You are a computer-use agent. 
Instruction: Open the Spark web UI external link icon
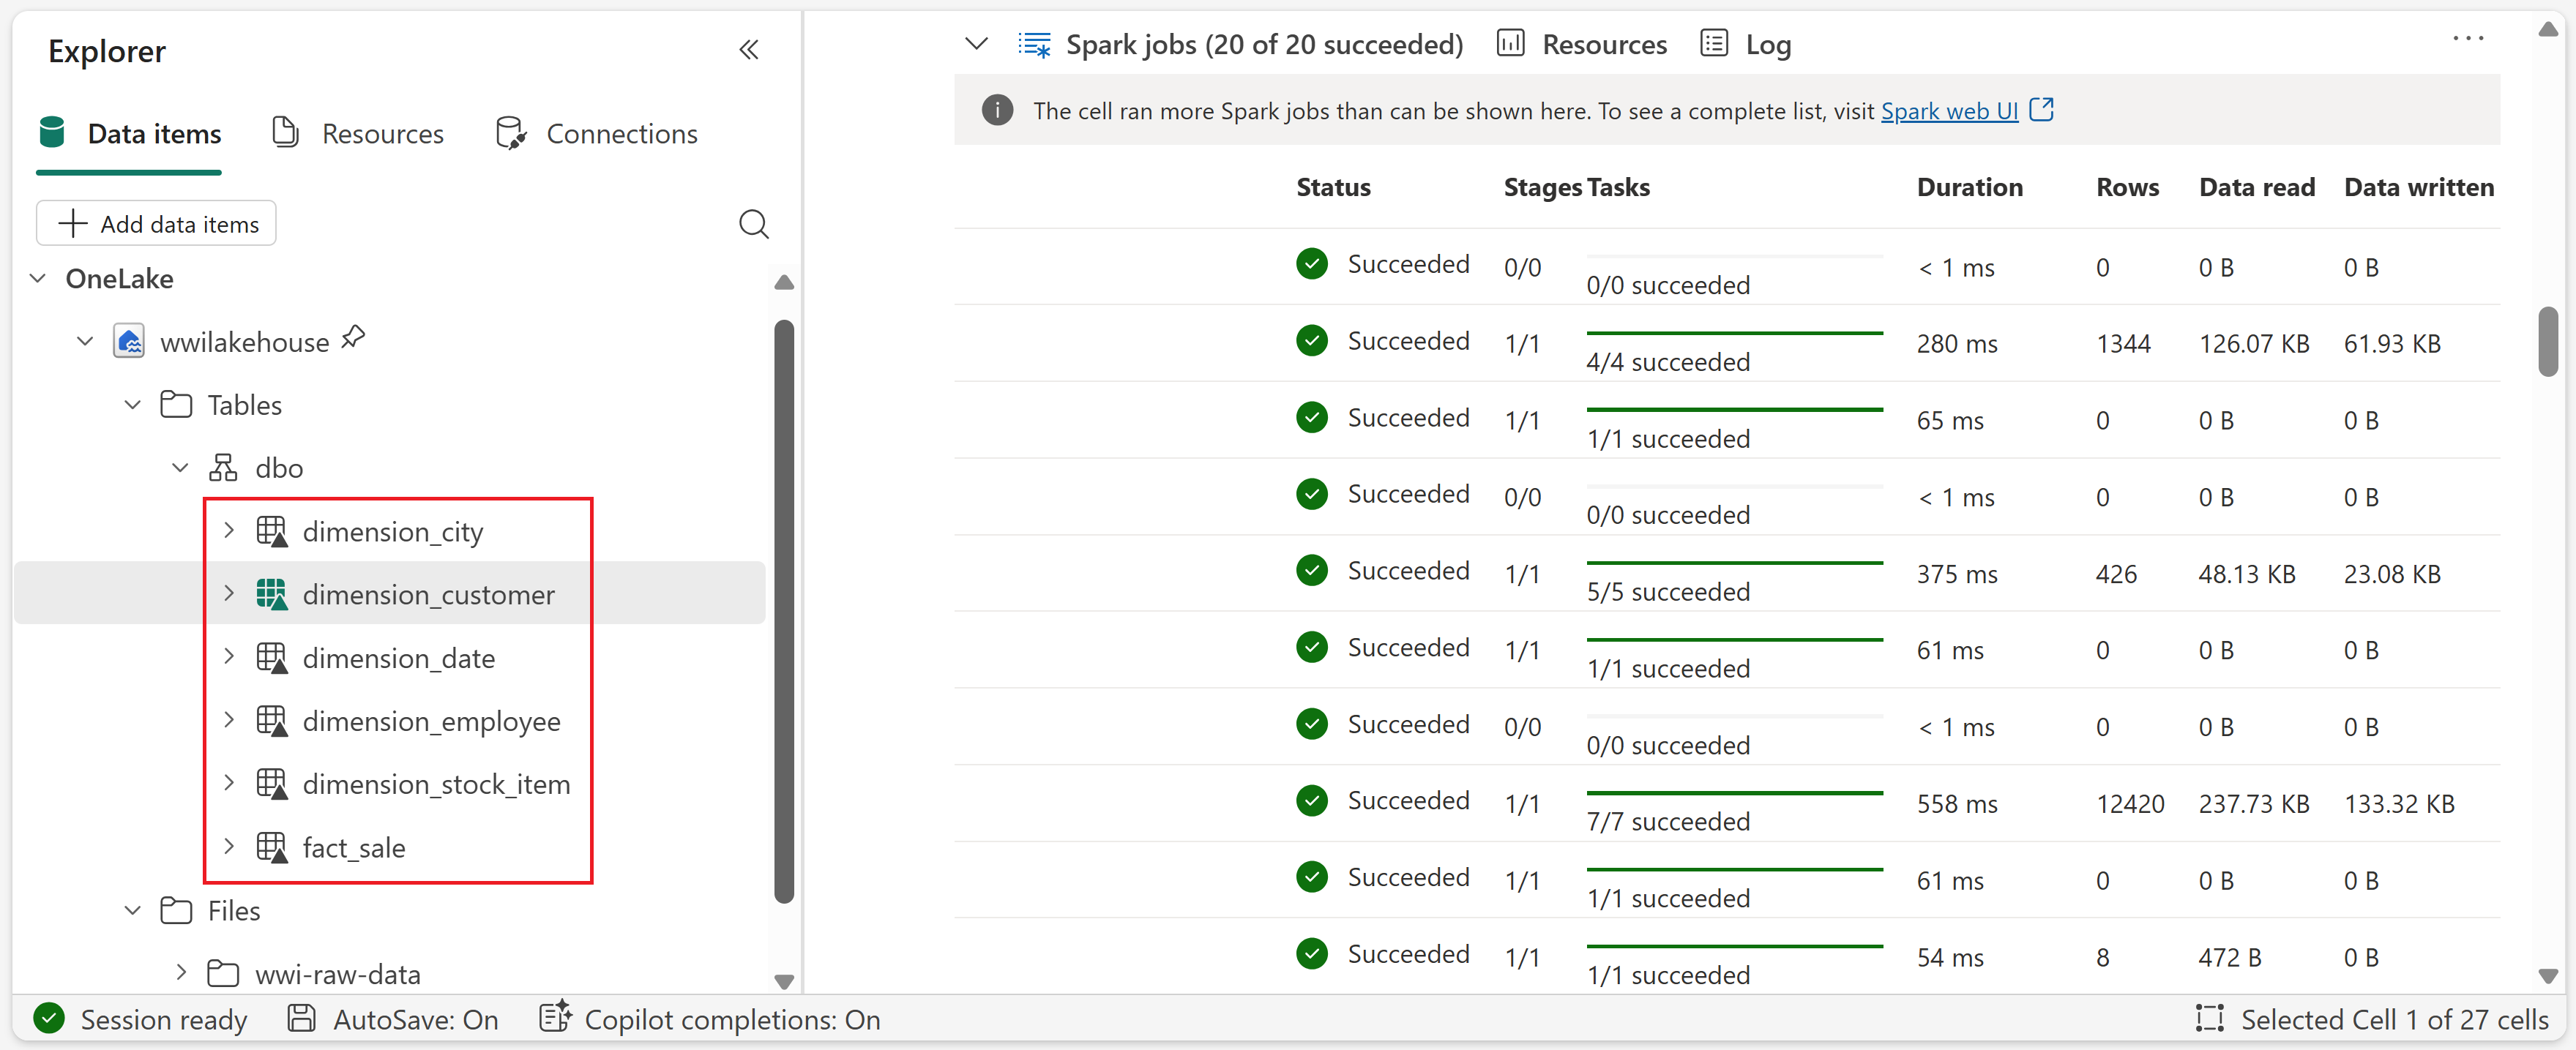pyautogui.click(x=2041, y=110)
